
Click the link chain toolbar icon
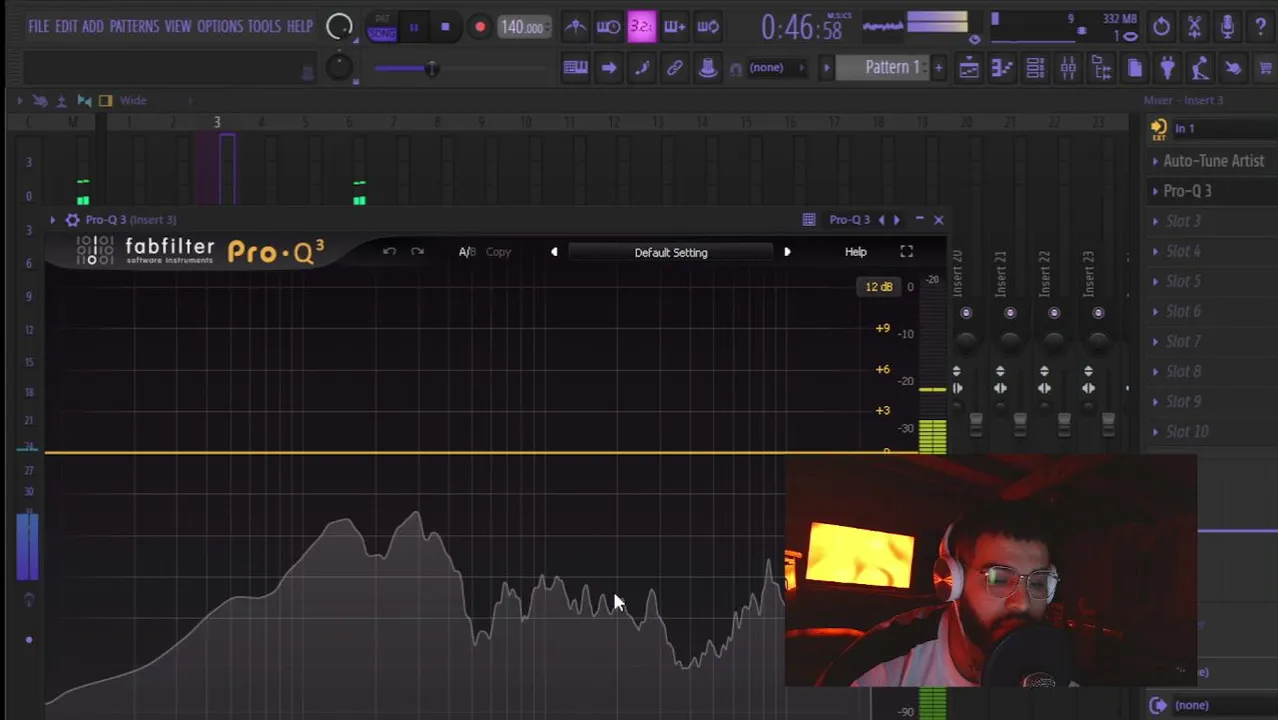tap(675, 68)
